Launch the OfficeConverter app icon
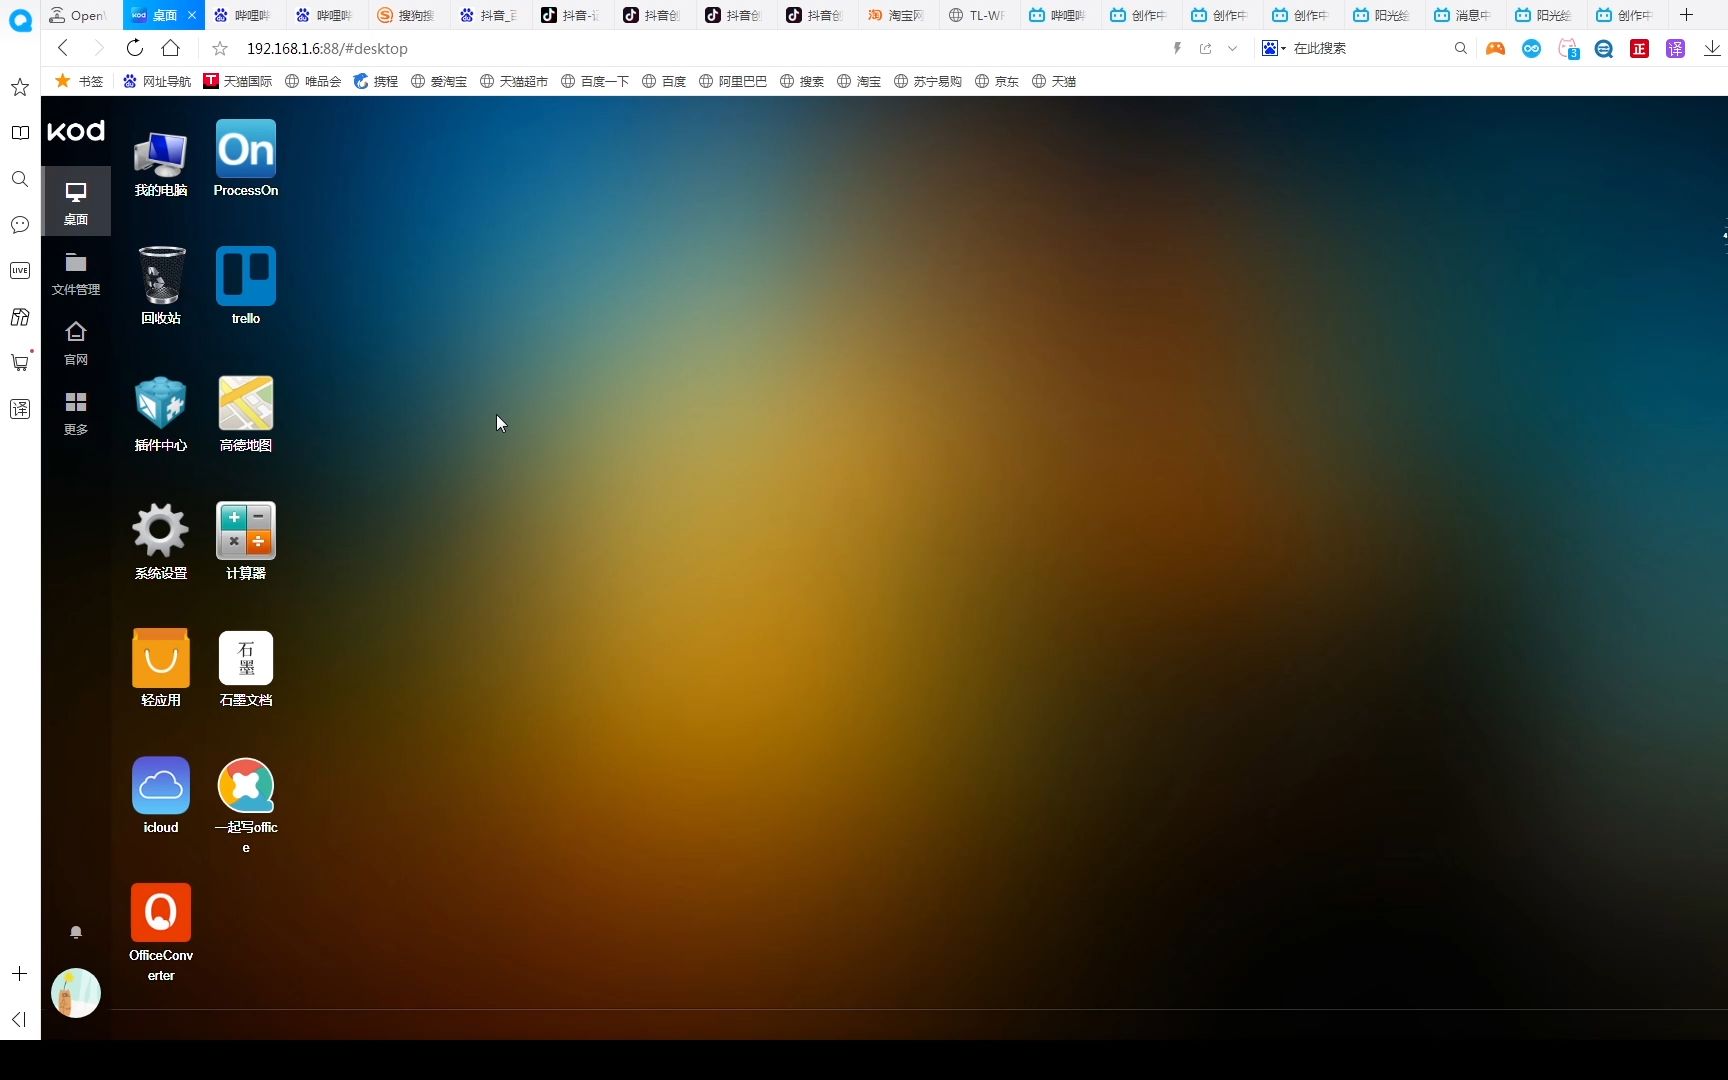The height and width of the screenshot is (1080, 1728). (161, 932)
